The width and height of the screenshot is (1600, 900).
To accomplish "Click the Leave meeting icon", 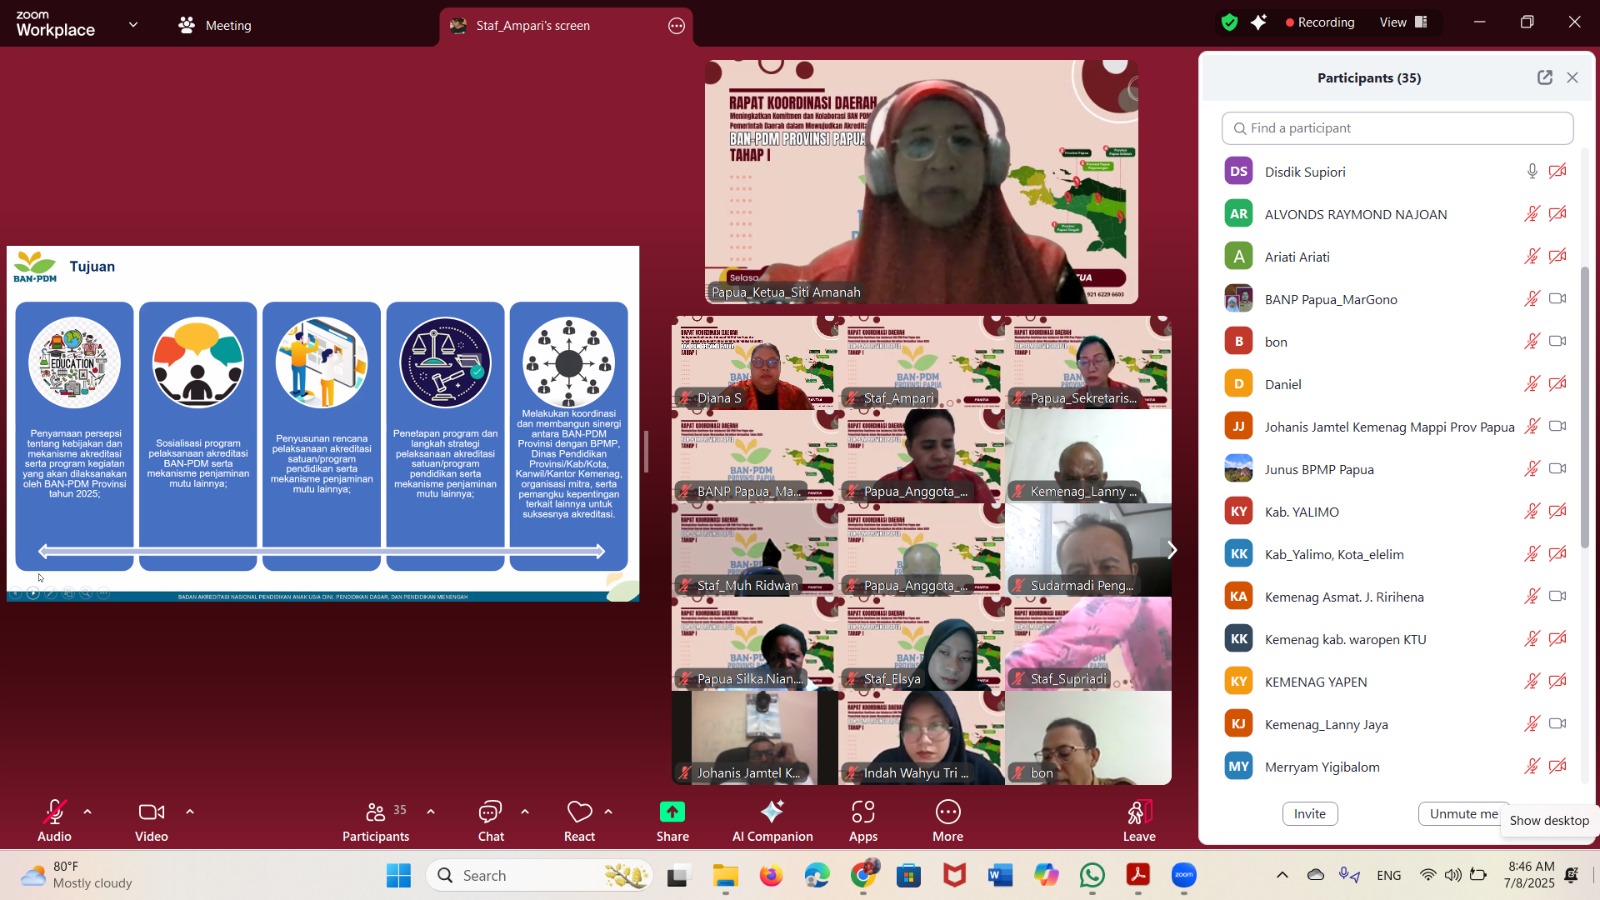I will tap(1138, 812).
